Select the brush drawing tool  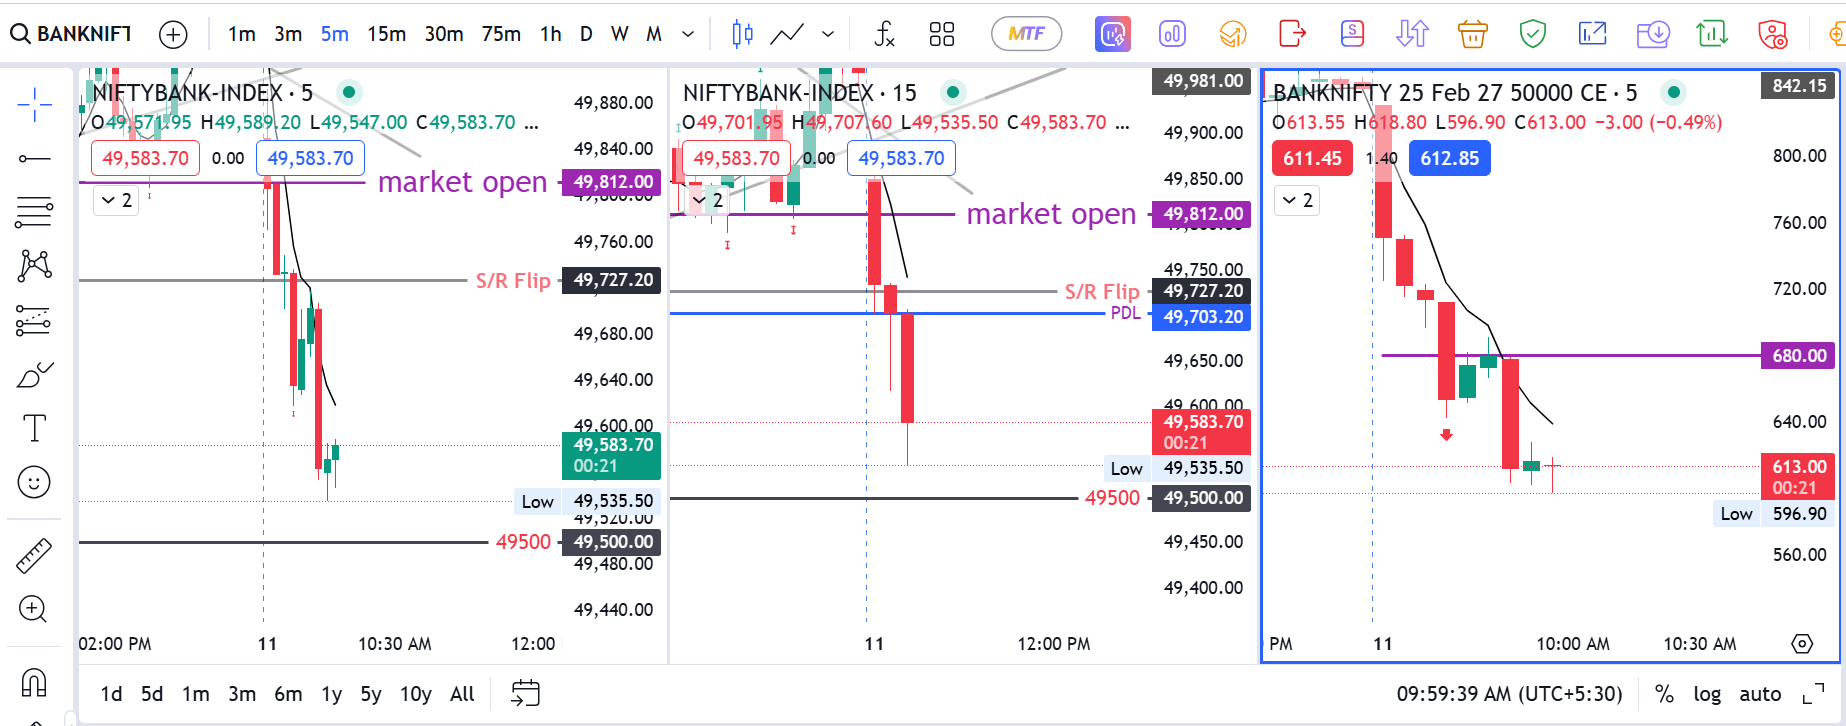pyautogui.click(x=34, y=375)
